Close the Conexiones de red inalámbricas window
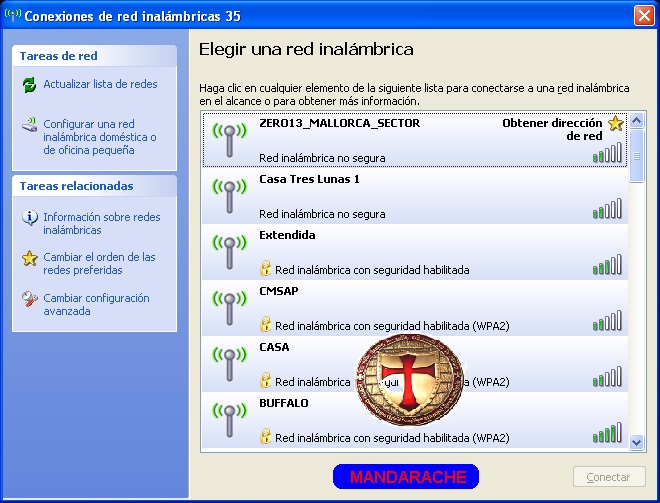The width and height of the screenshot is (660, 503). (x=644, y=15)
